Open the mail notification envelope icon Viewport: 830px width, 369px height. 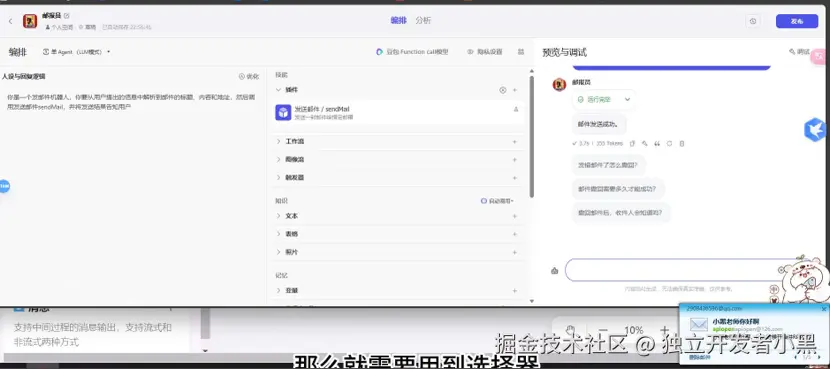pyautogui.click(x=699, y=325)
